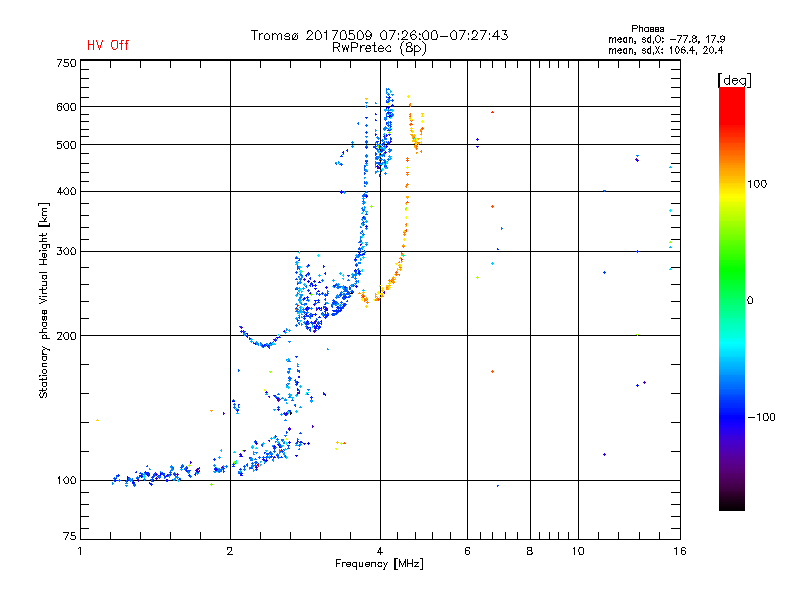Click the title 'Tromsø 20170509 07:26:00-07:27:43'
This screenshot has width=800, height=600.
tap(379, 35)
